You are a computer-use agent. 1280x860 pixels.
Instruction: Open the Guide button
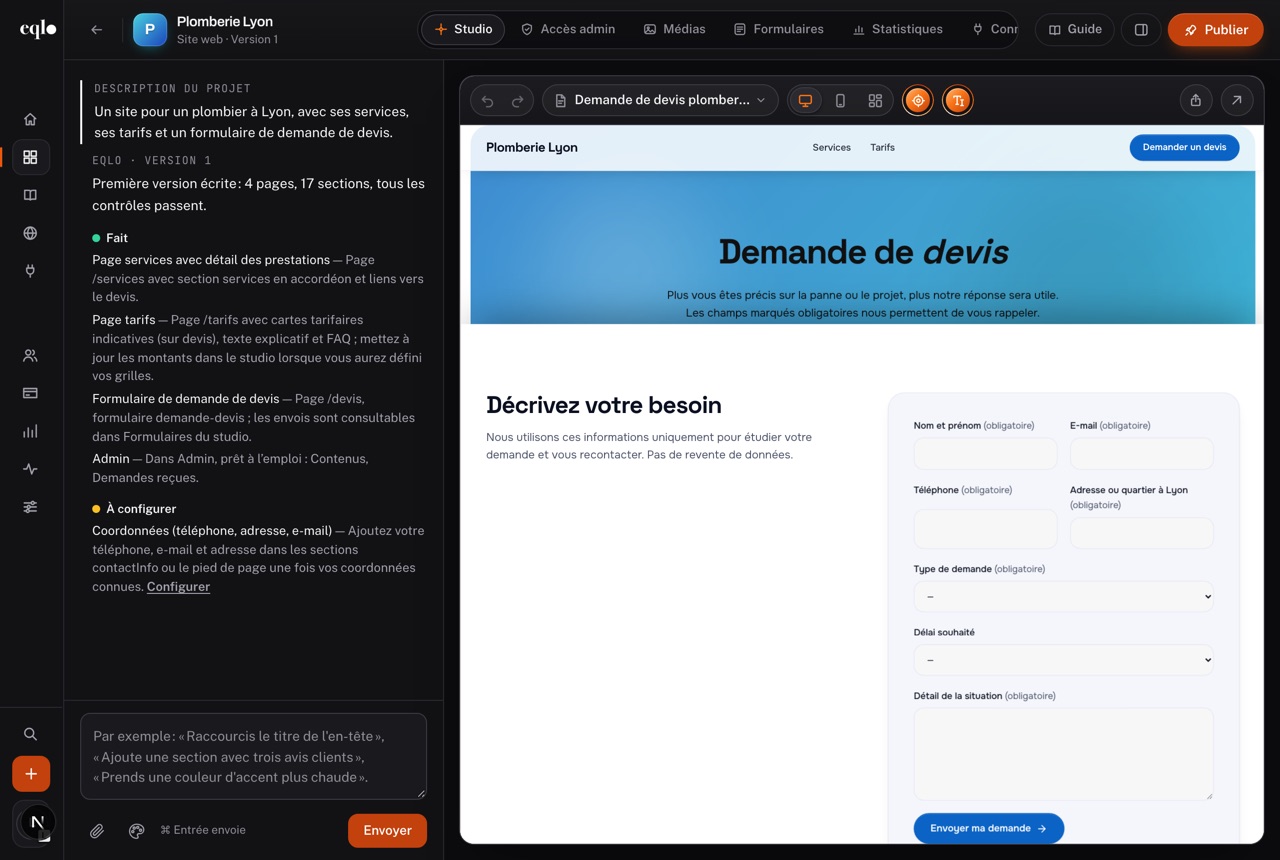point(1074,29)
